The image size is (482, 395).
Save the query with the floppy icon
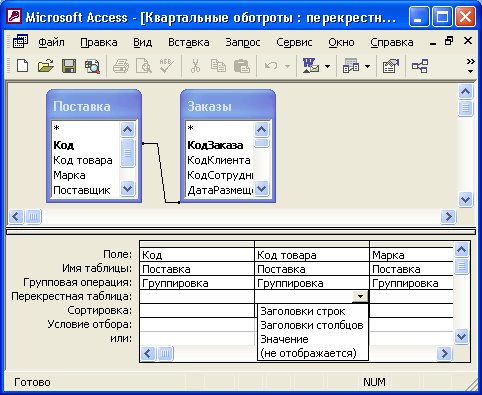click(69, 66)
